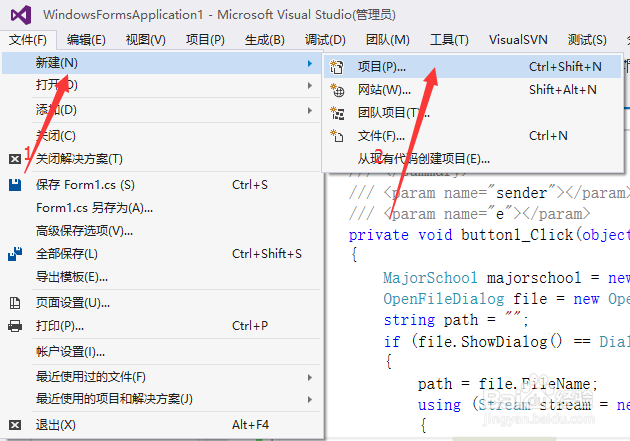Screen dimensions: 630x441
Task: Open the VisualSVN menu
Action: tap(518, 40)
